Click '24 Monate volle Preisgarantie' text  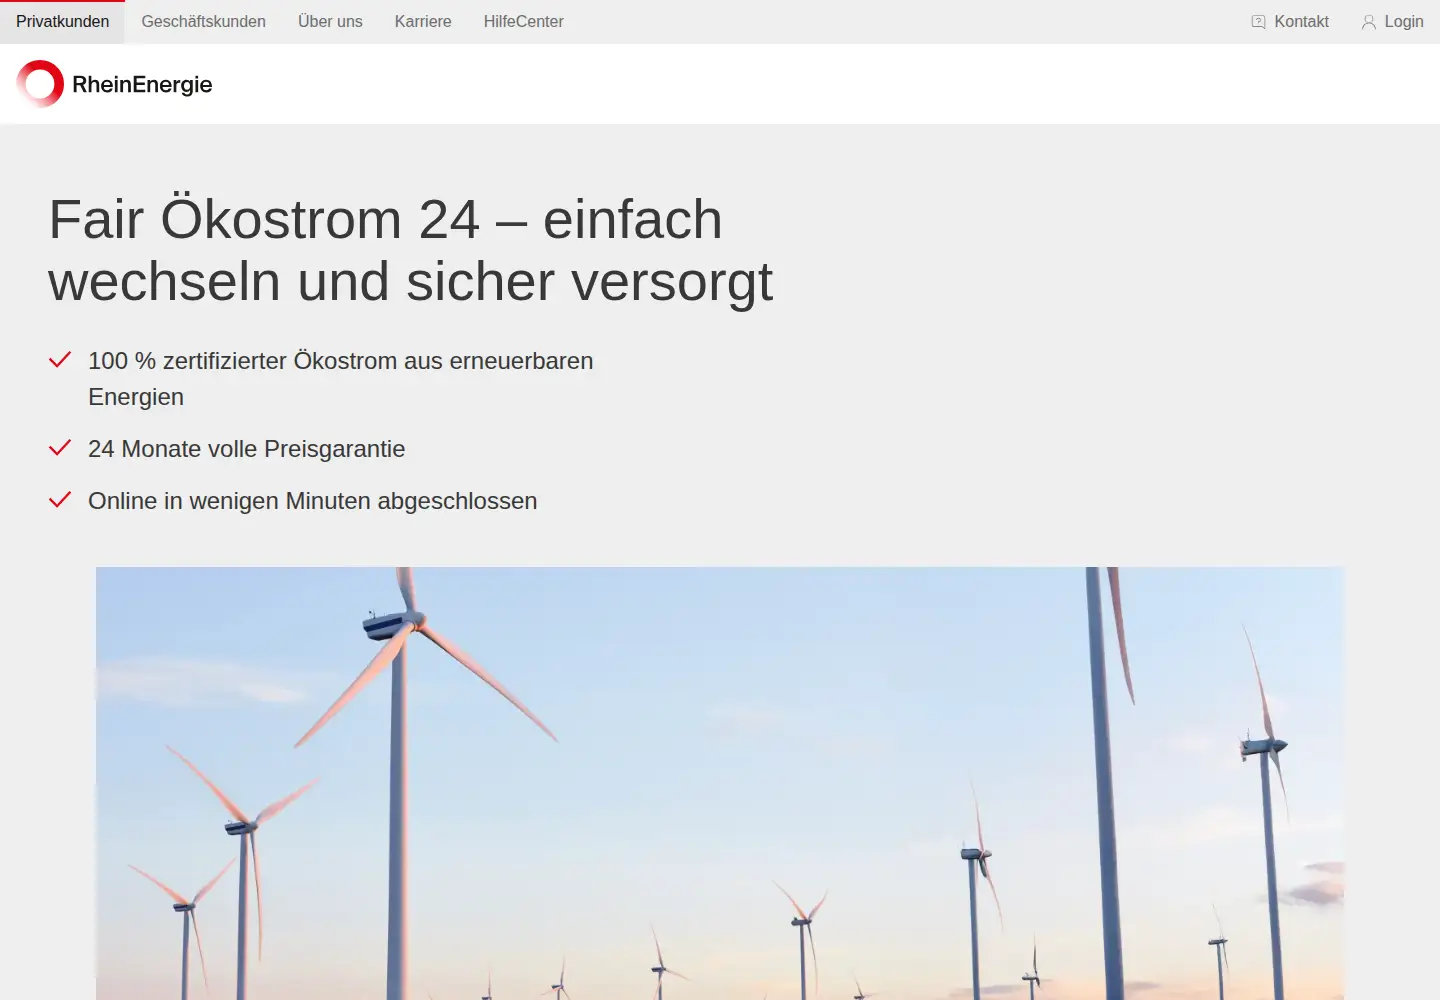point(246,449)
